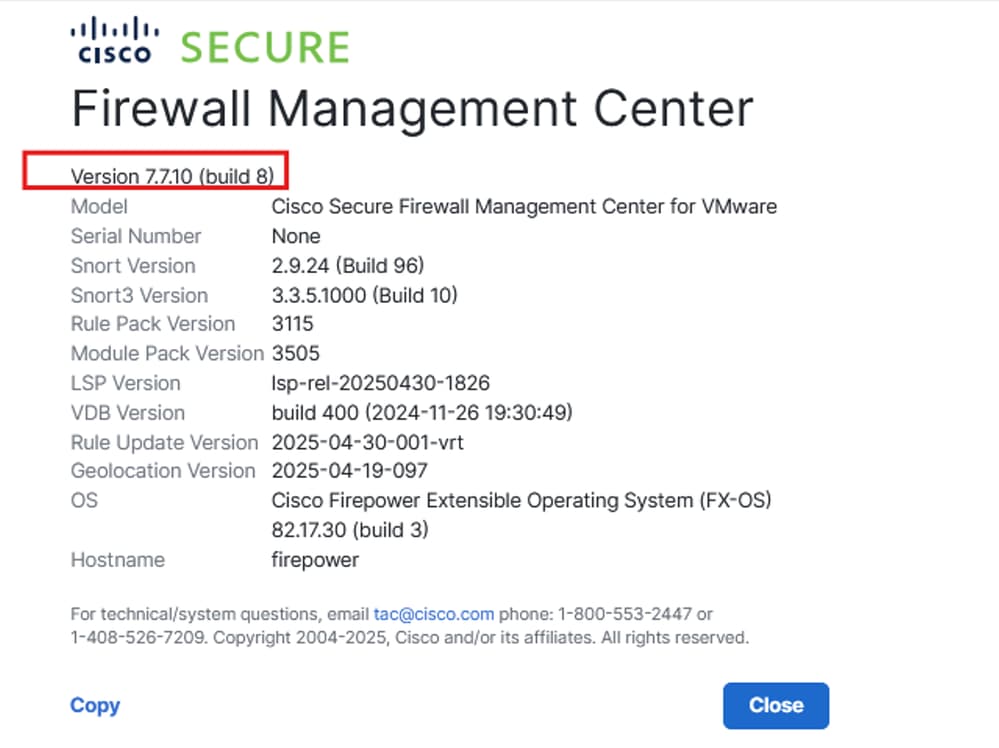Click the Rule Update Version value
Image resolution: width=999 pixels, height=748 pixels.
[367, 442]
